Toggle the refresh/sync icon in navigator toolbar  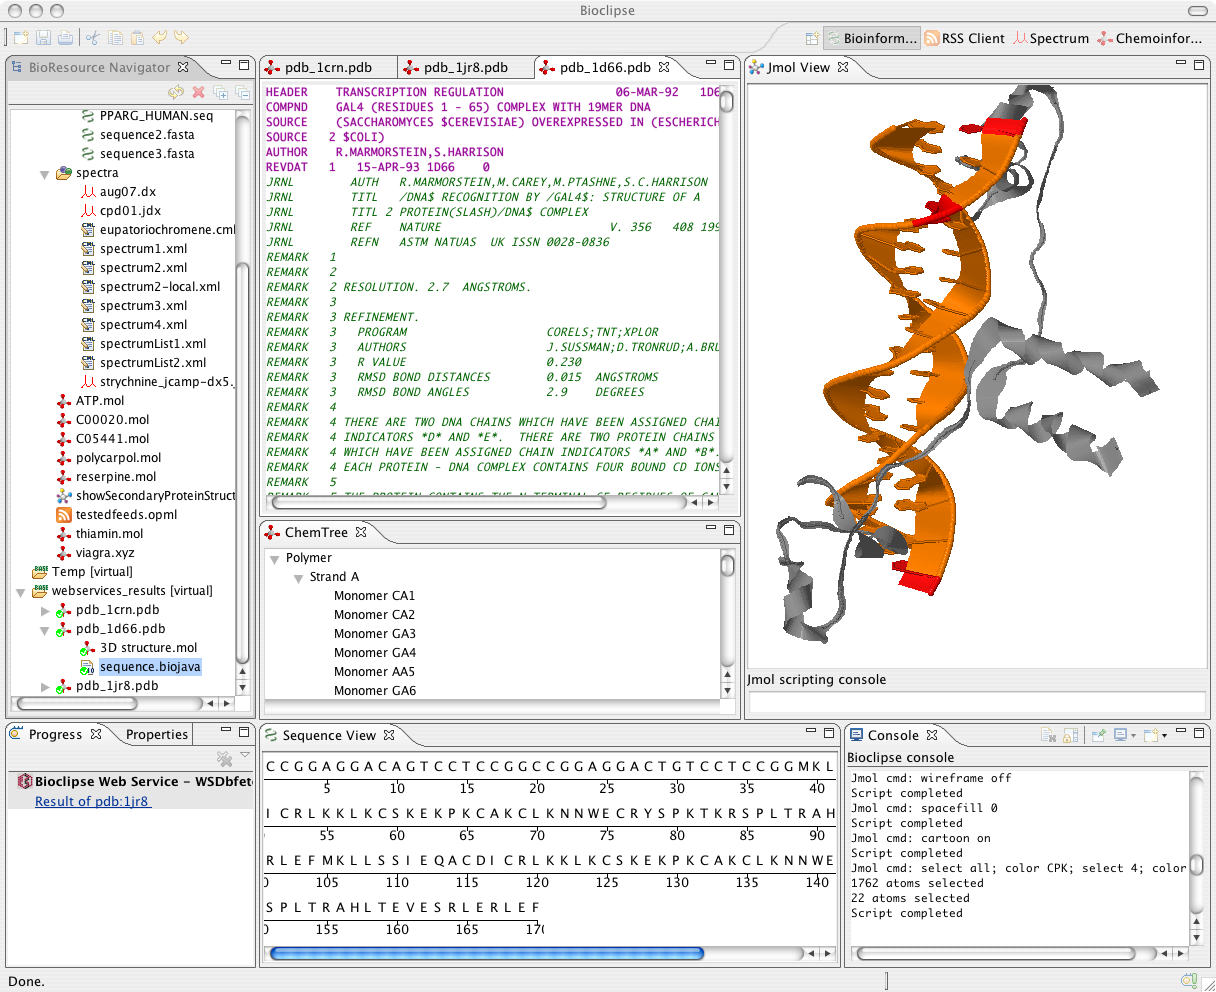click(176, 92)
